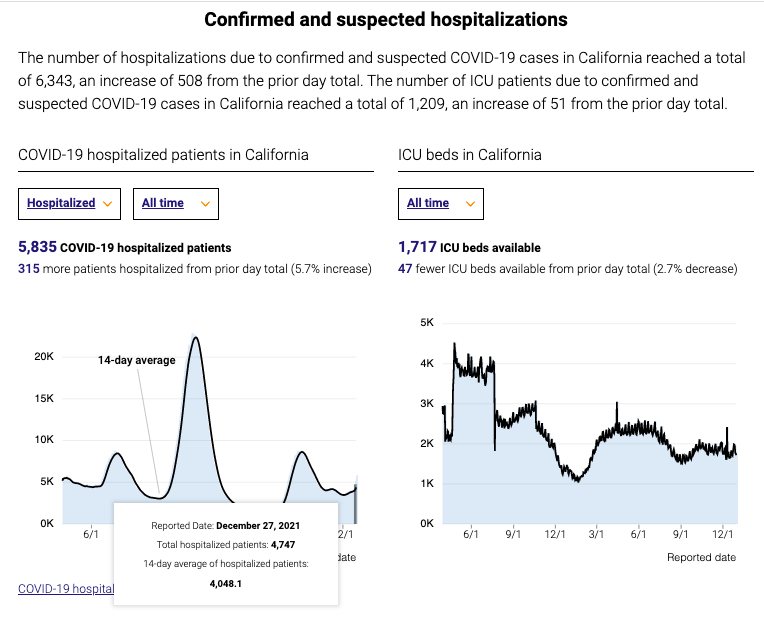764x618 pixels.
Task: Select the 5,835 COVID-19 hospitalized patients figure
Action: 38,247
